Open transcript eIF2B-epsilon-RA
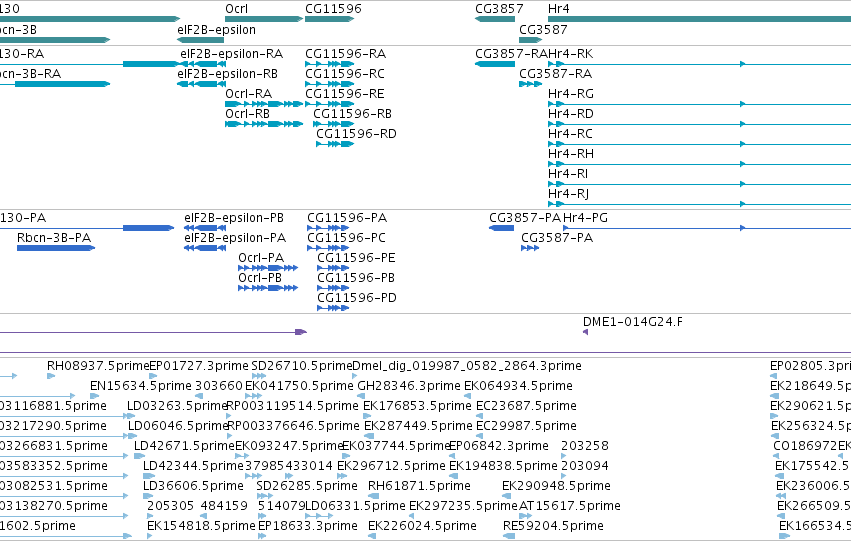851x541 pixels. tap(232, 54)
